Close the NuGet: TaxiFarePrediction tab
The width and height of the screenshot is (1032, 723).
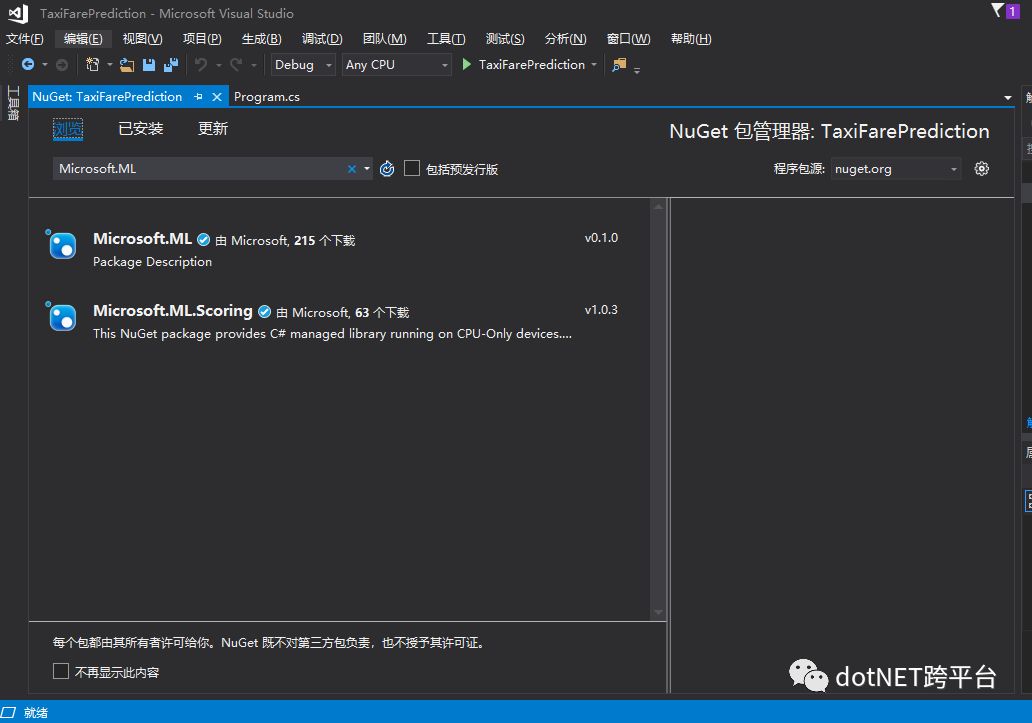(x=217, y=97)
